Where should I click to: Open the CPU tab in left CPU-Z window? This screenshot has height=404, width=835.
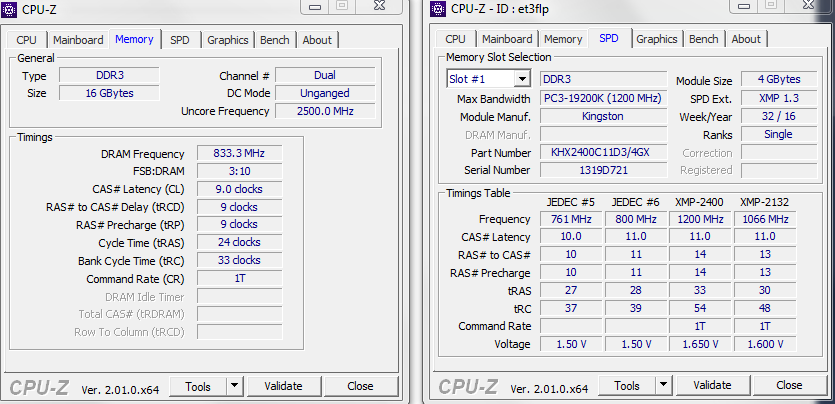click(x=27, y=40)
